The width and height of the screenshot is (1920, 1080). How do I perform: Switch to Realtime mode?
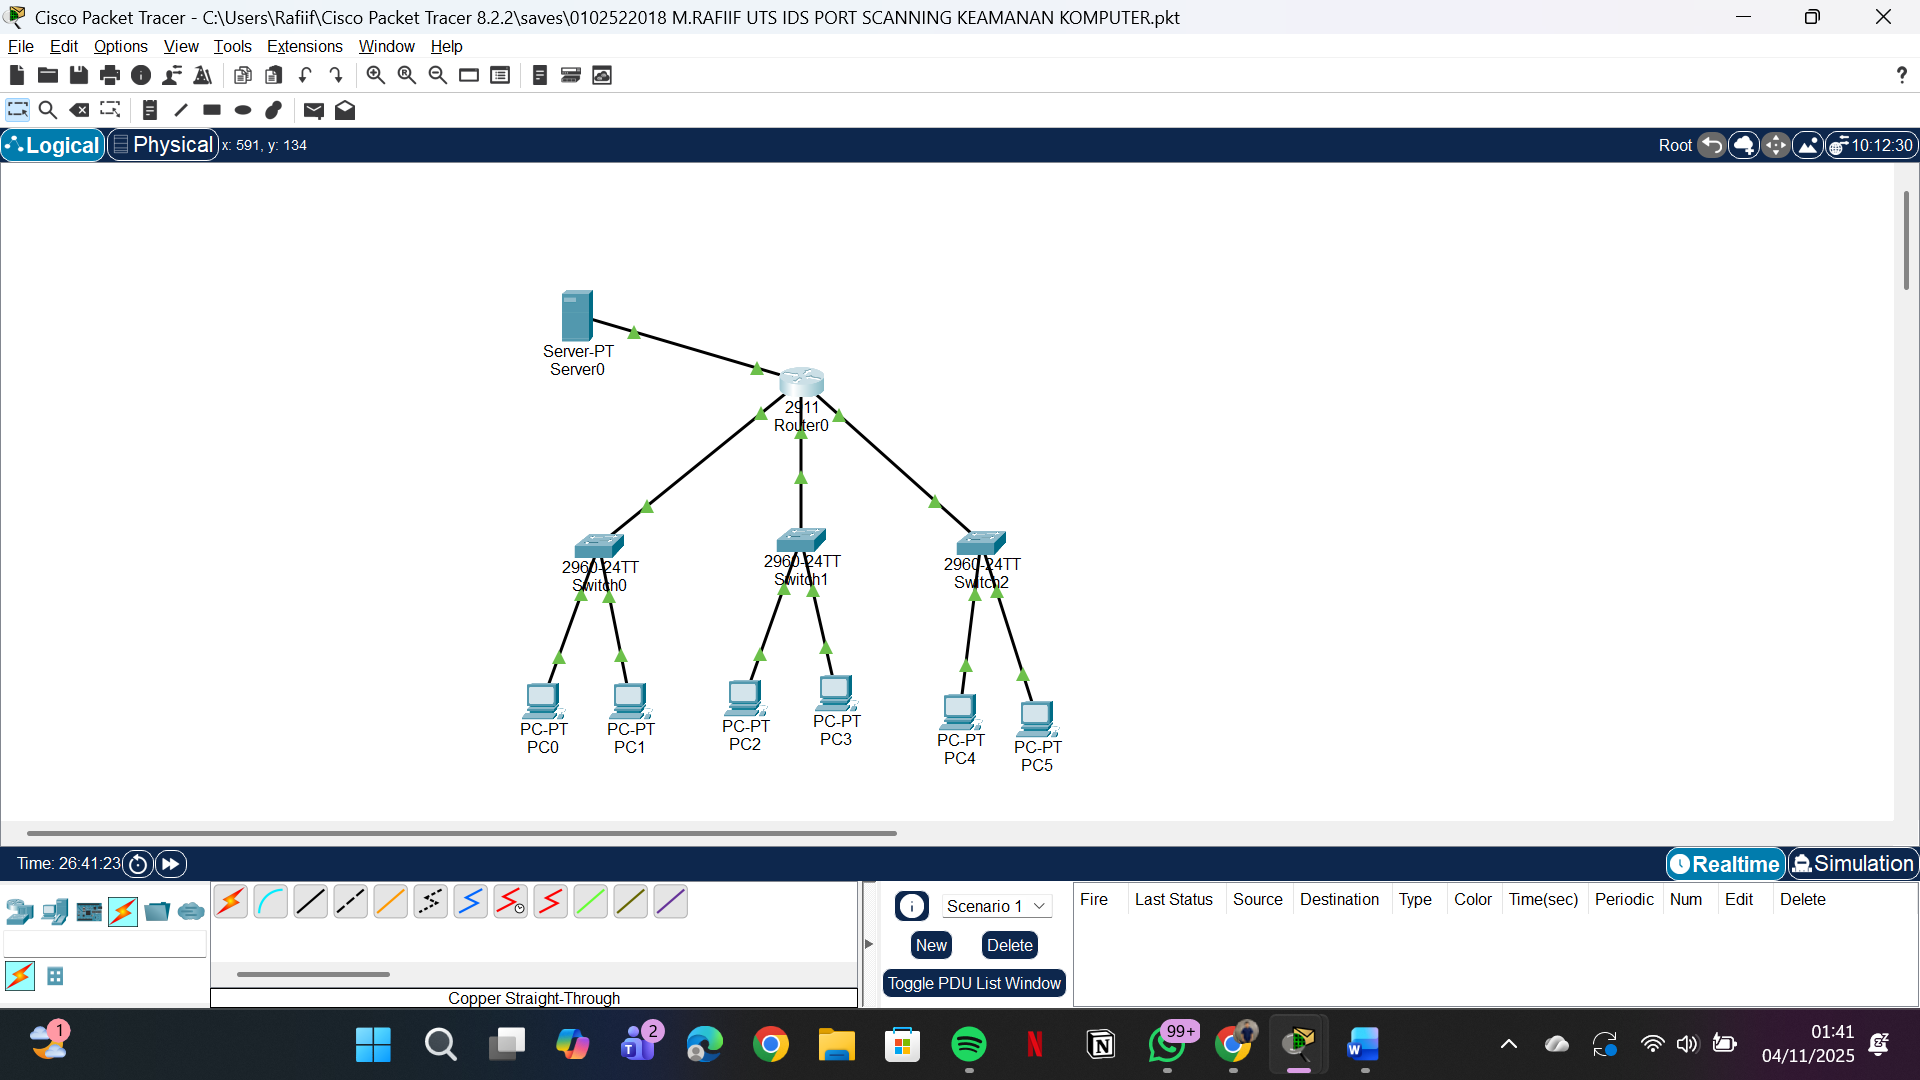pyautogui.click(x=1725, y=863)
